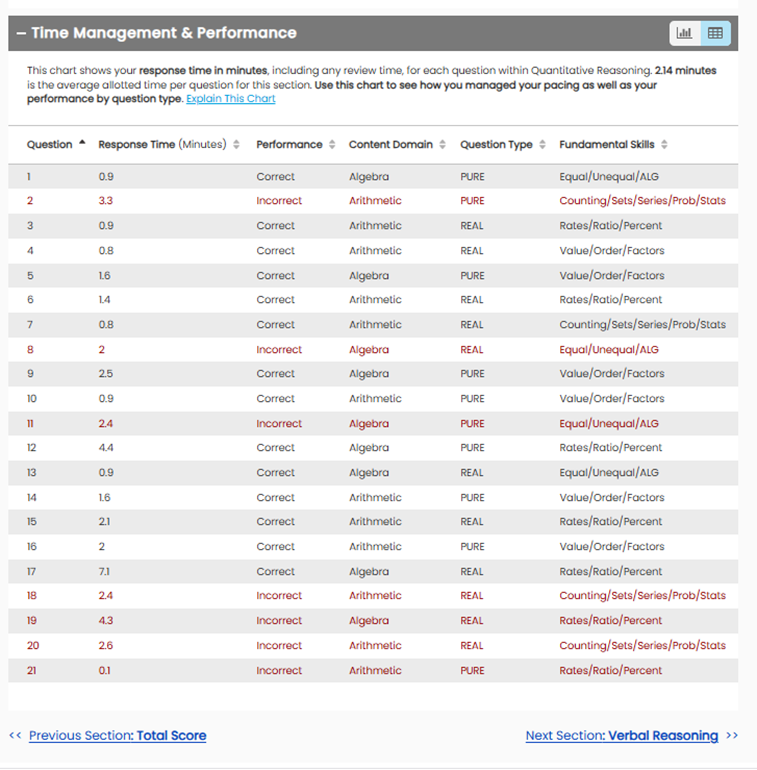Screen dimensions: 757x770
Task: Click the right double-chevron next icon
Action: click(x=732, y=736)
